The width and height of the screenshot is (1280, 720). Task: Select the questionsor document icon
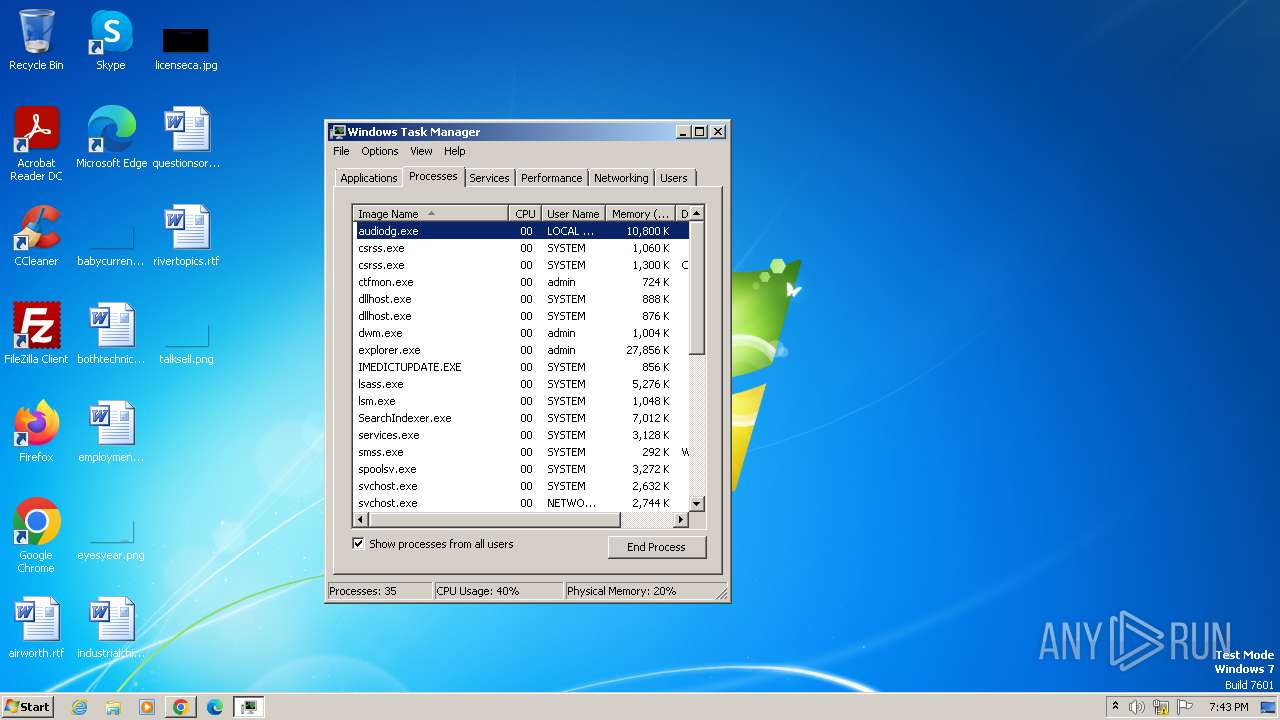(x=186, y=137)
